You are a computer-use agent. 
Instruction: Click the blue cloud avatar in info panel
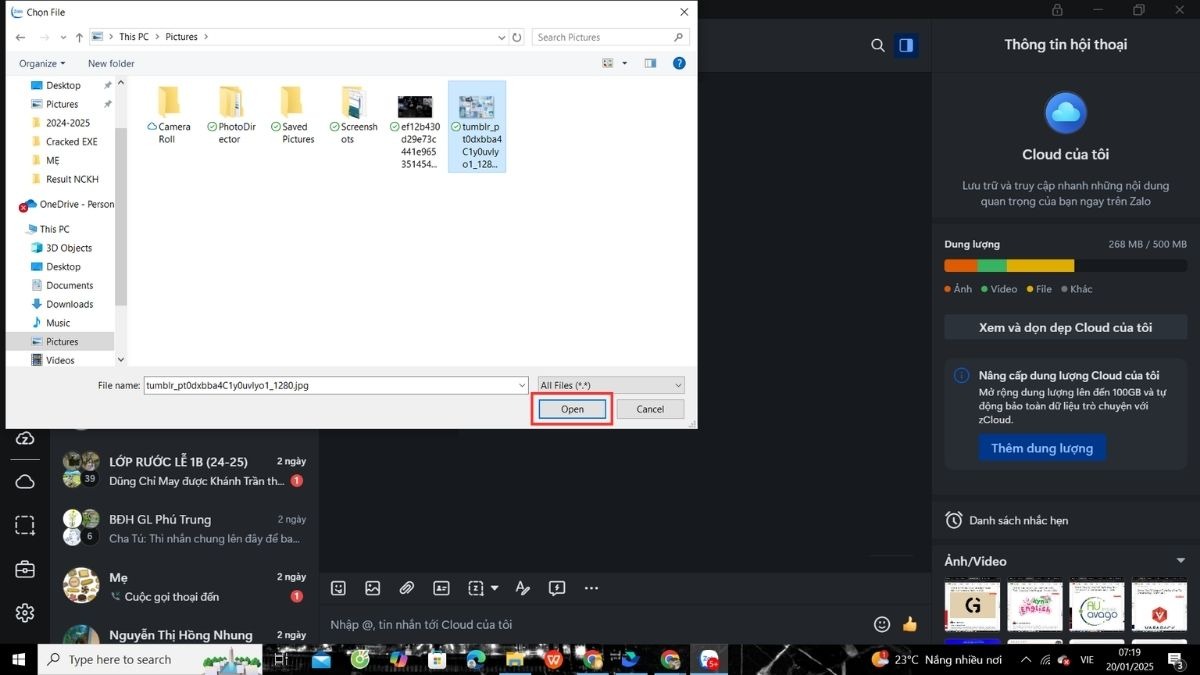(x=1065, y=113)
